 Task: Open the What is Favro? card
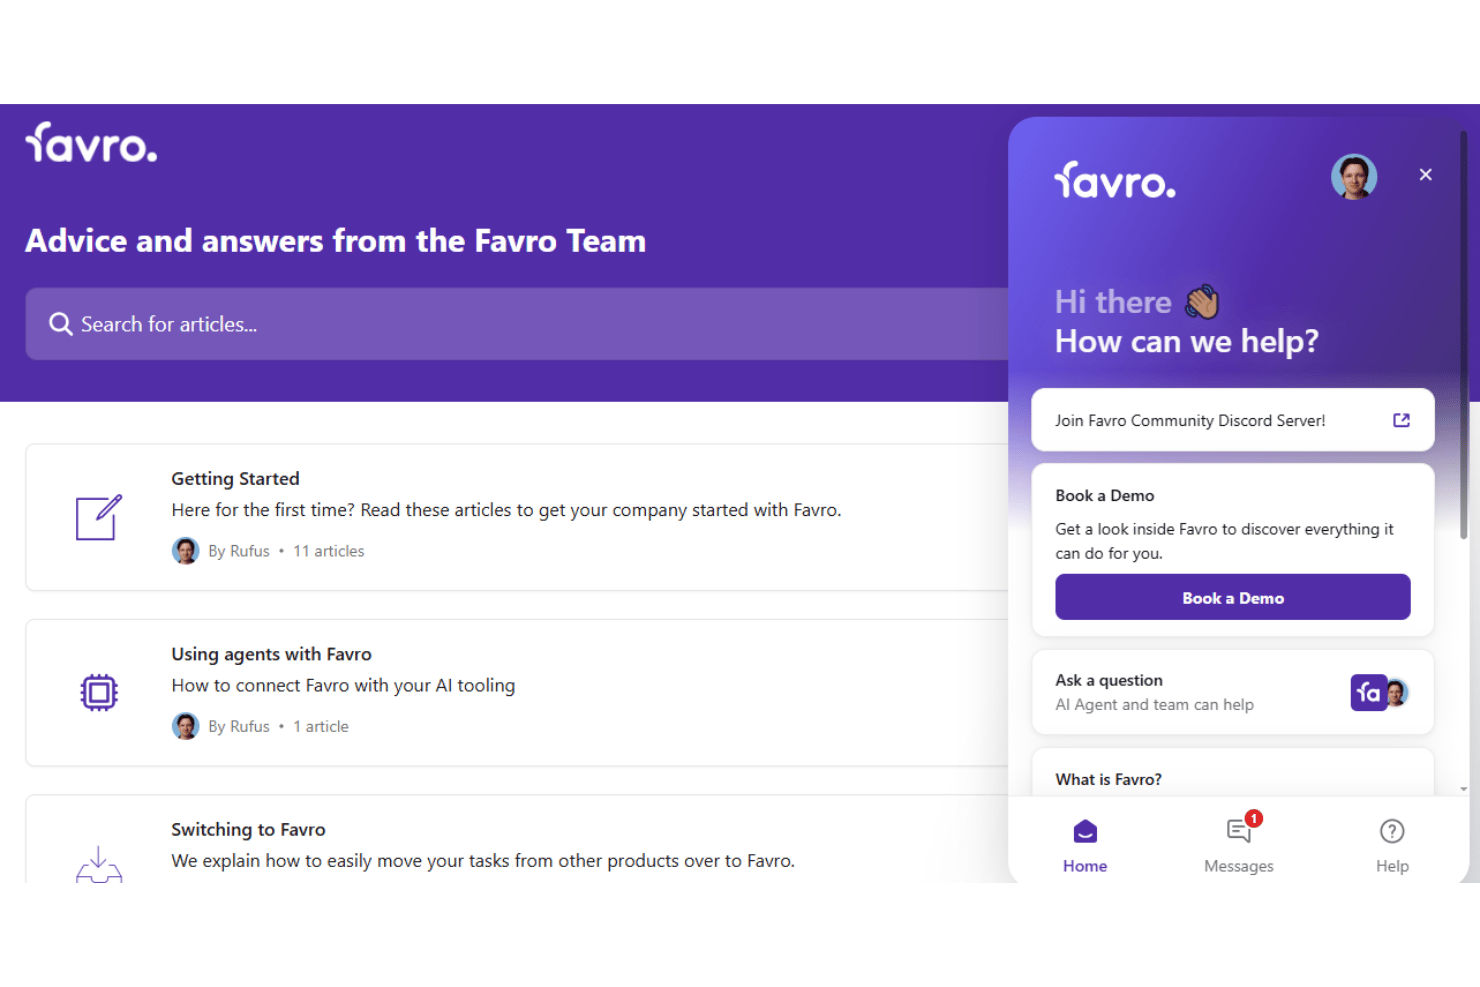1233,773
